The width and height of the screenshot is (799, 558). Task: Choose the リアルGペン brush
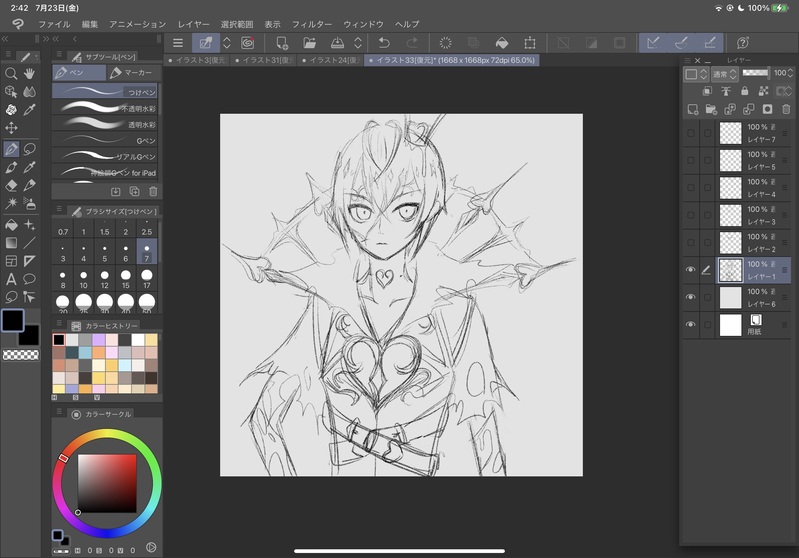[x=104, y=156]
